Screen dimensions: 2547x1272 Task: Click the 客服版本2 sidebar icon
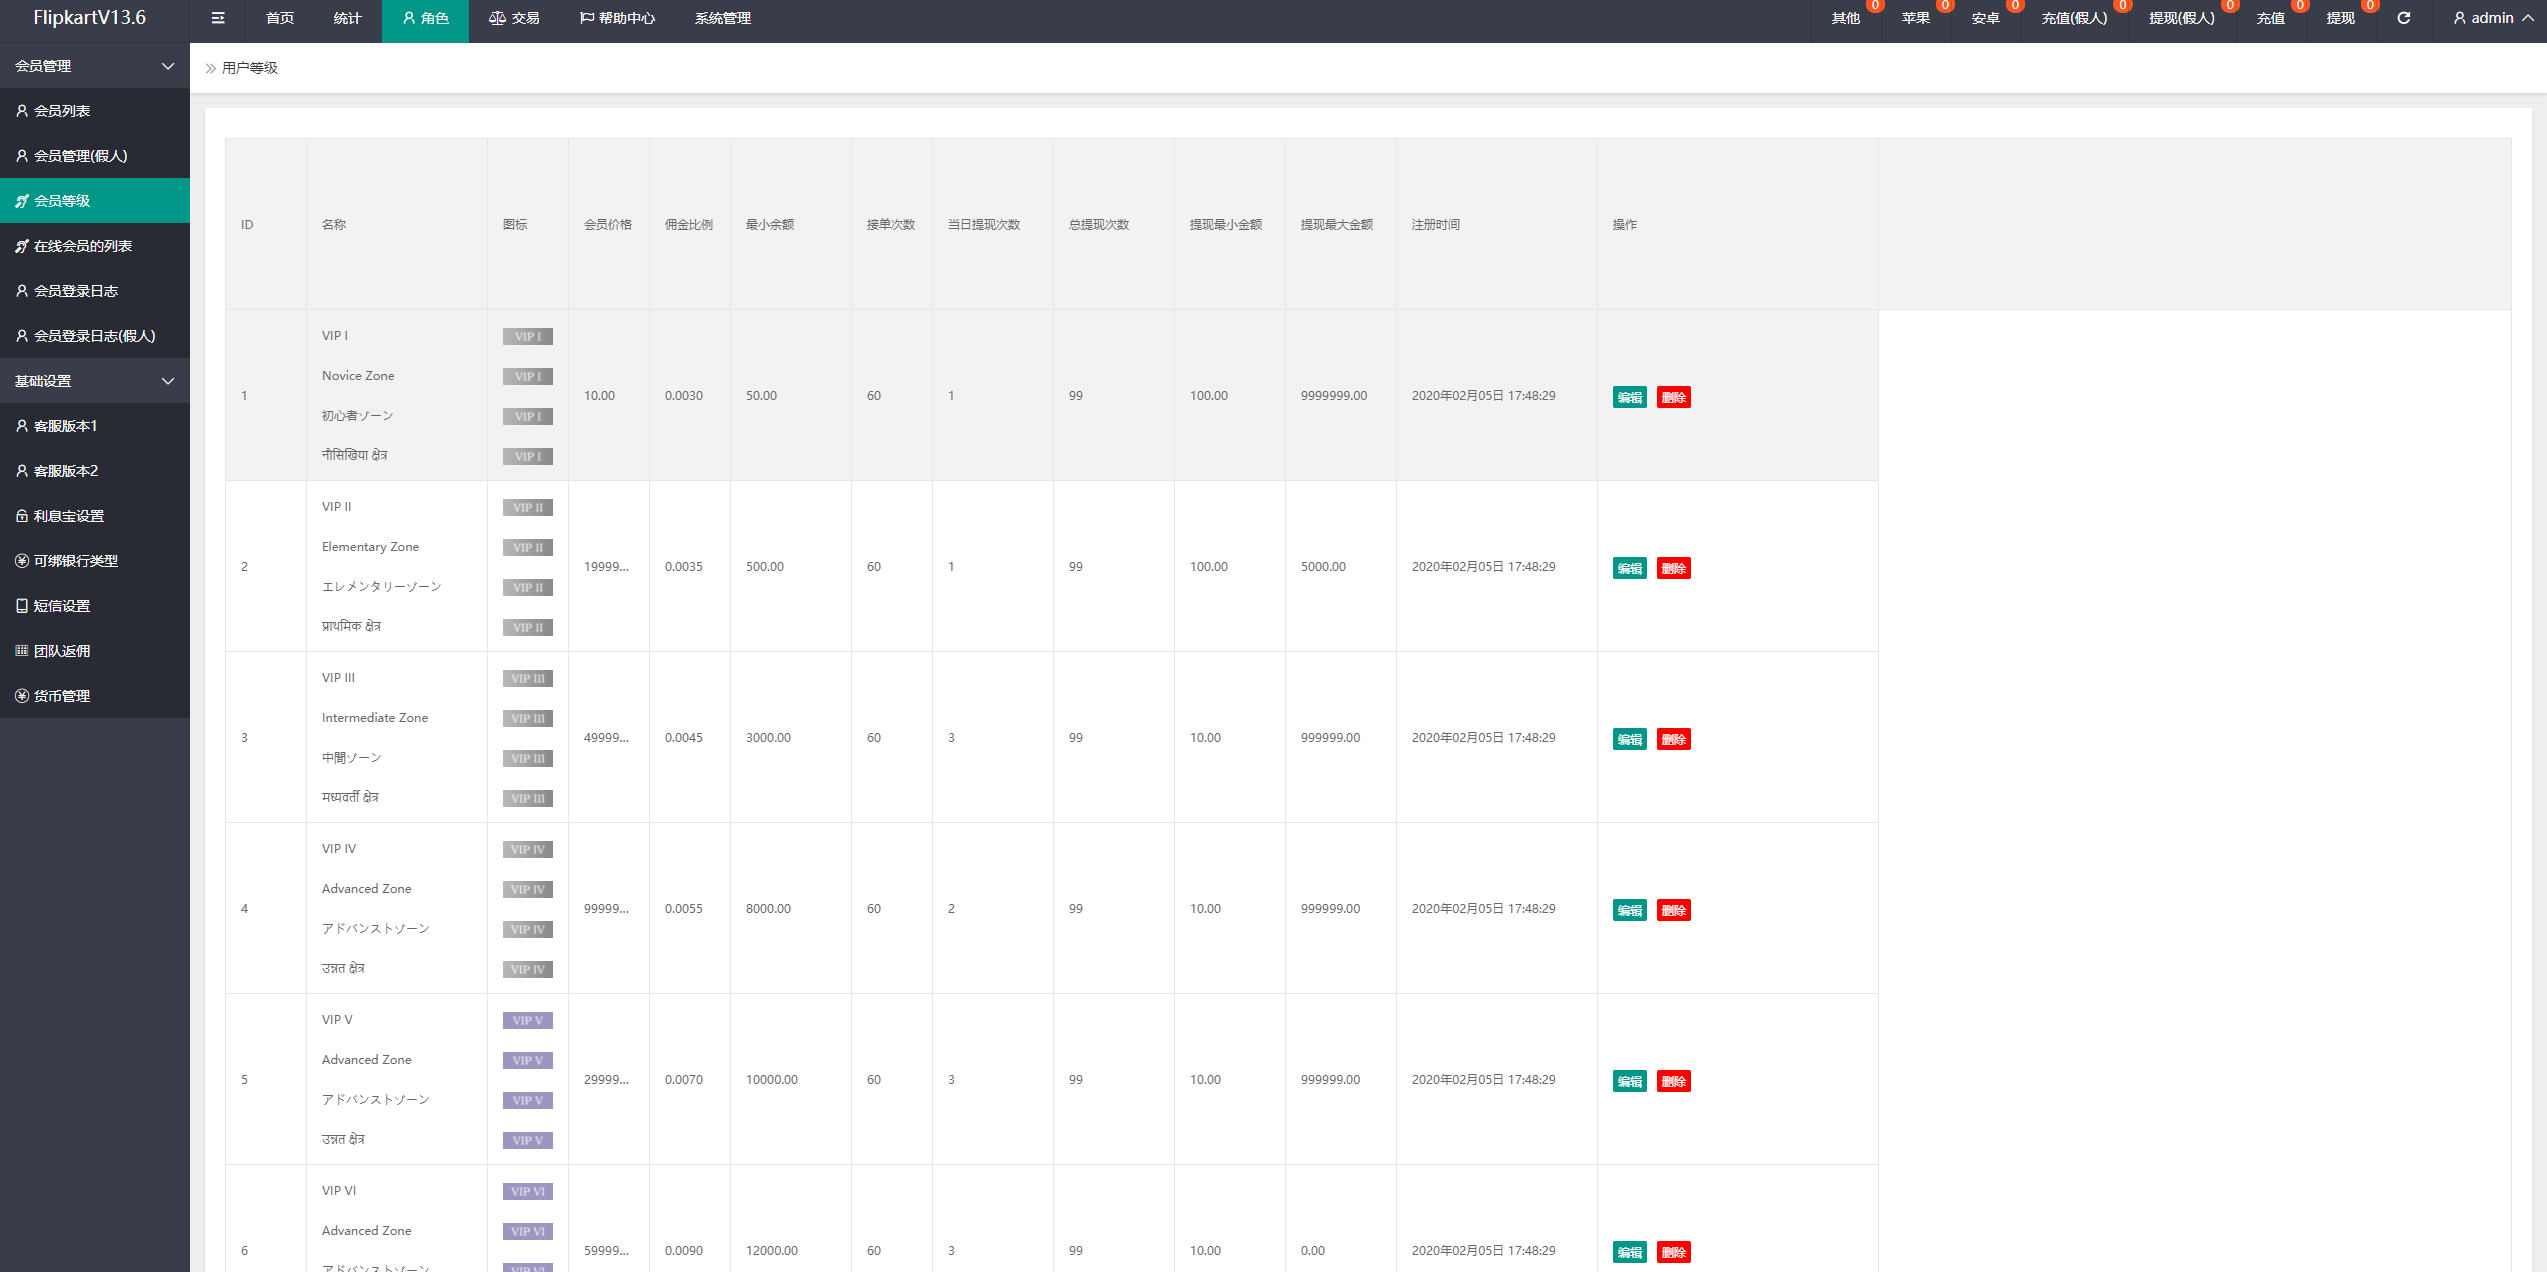[x=22, y=471]
